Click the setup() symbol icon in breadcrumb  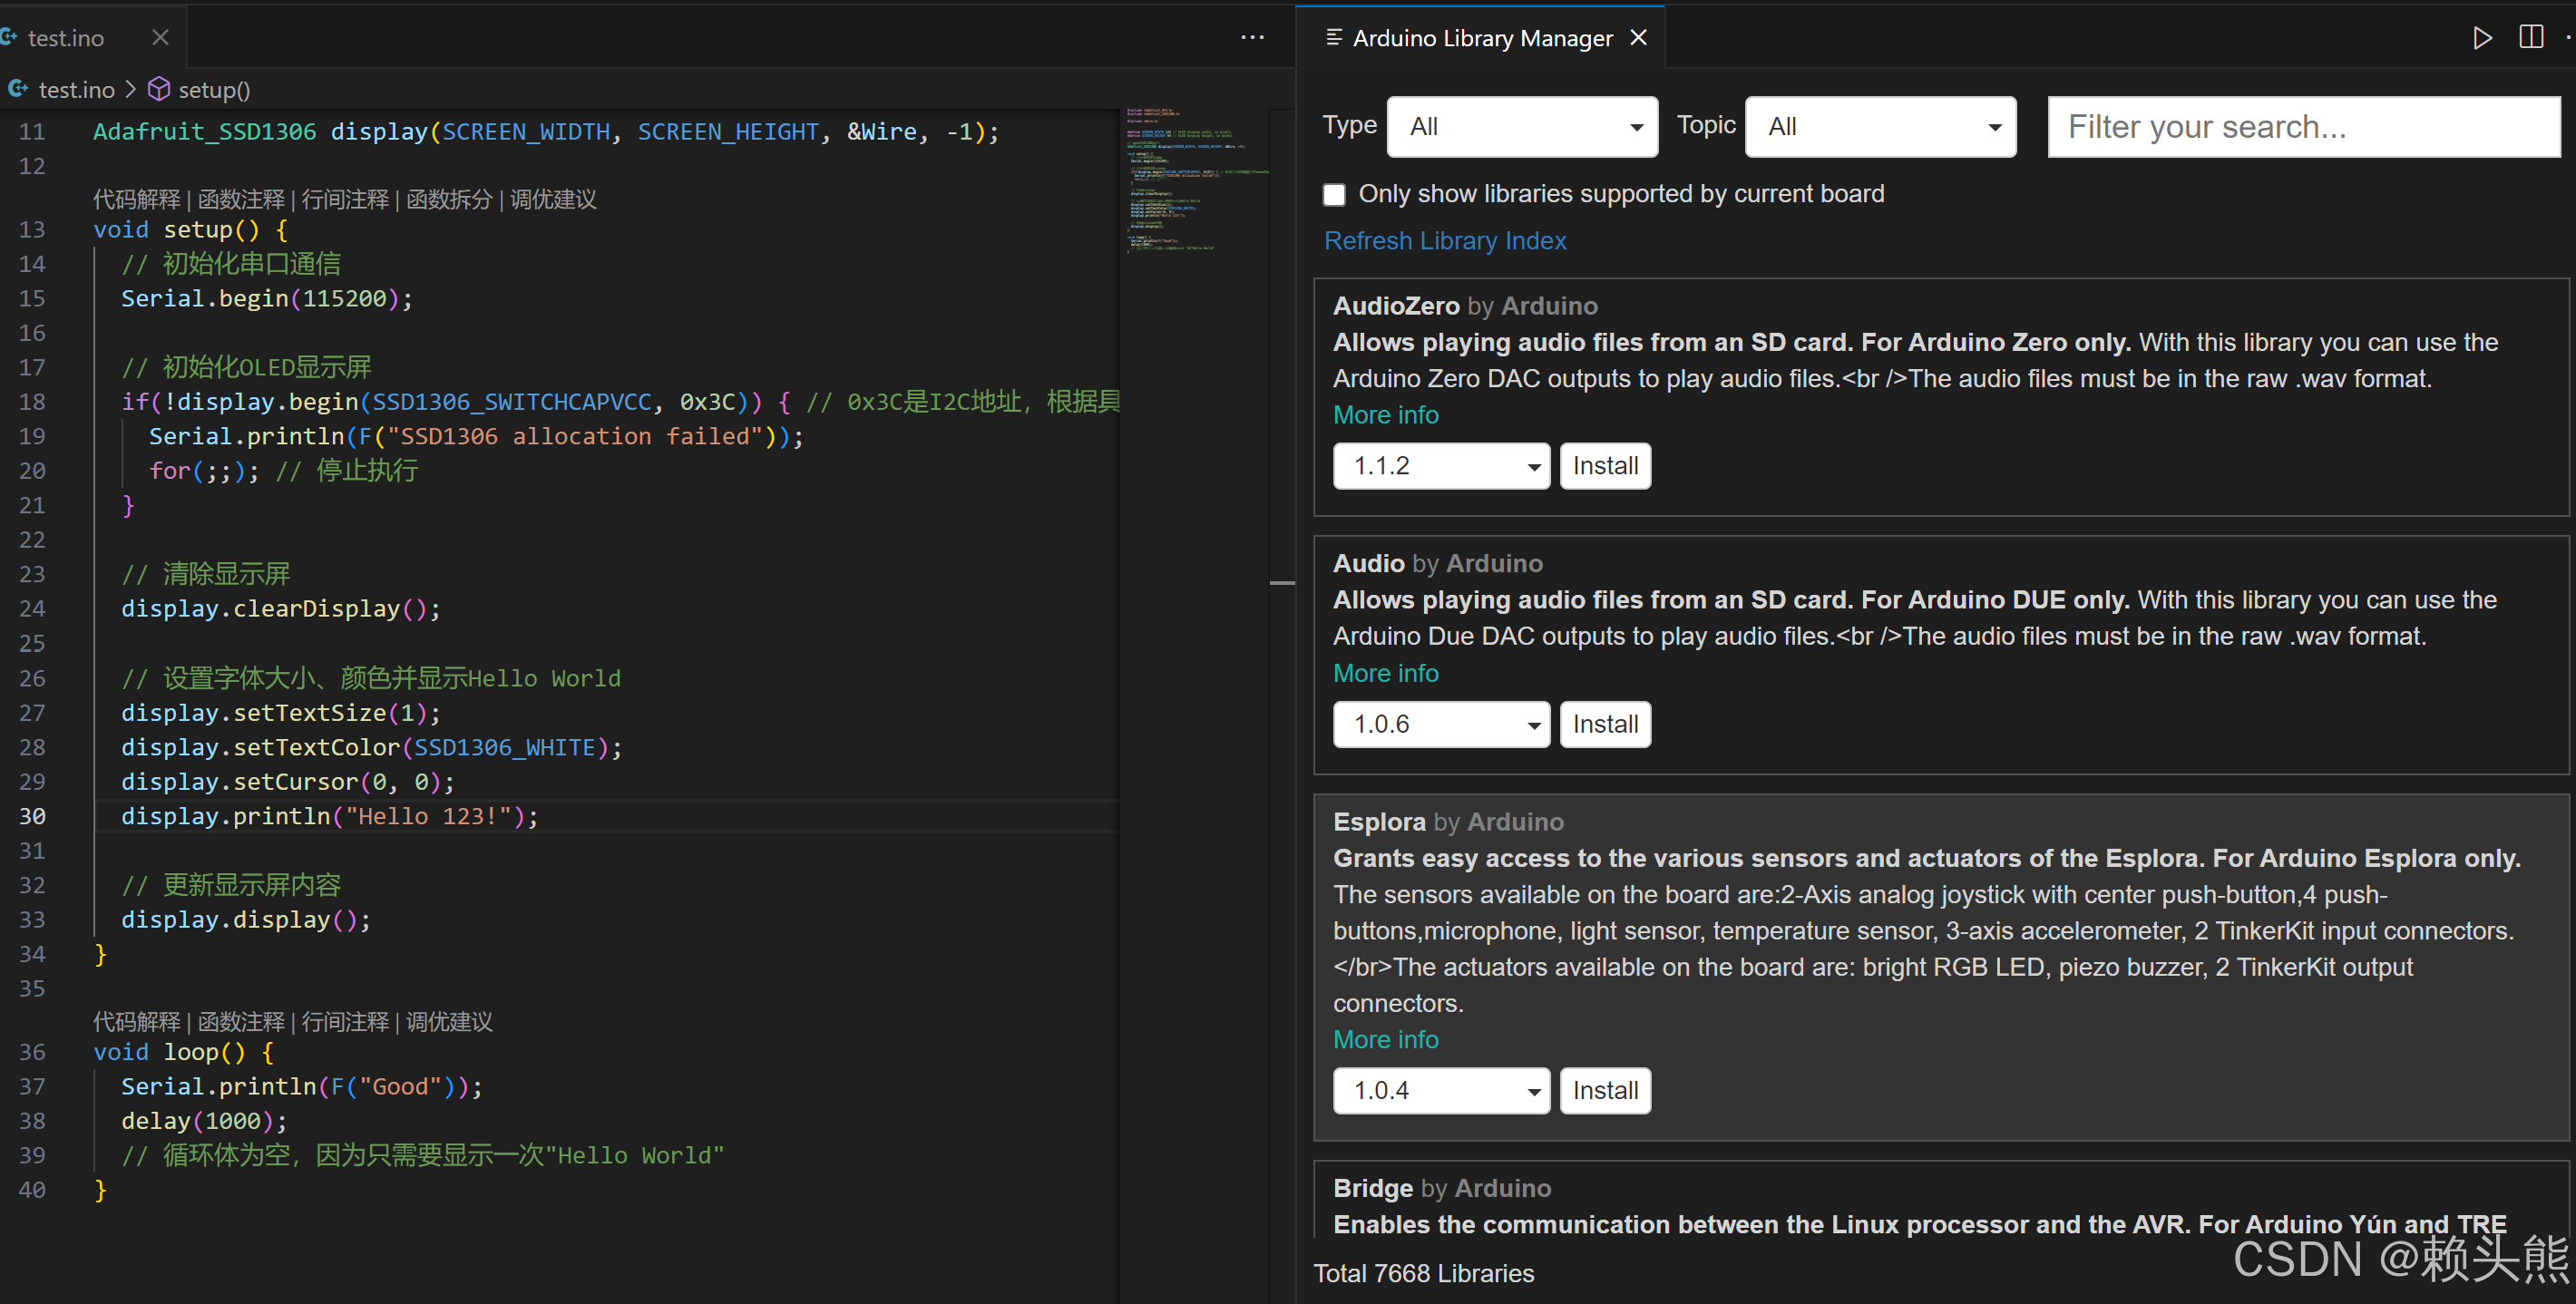(159, 90)
